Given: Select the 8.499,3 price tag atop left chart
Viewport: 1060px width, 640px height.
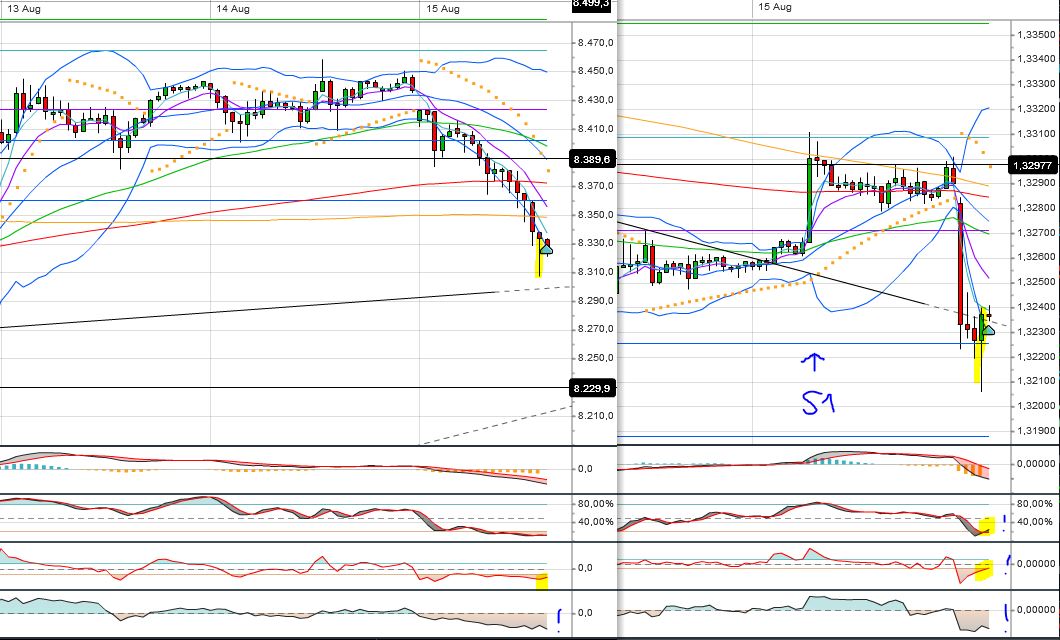Looking at the screenshot, I should (x=592, y=4).
